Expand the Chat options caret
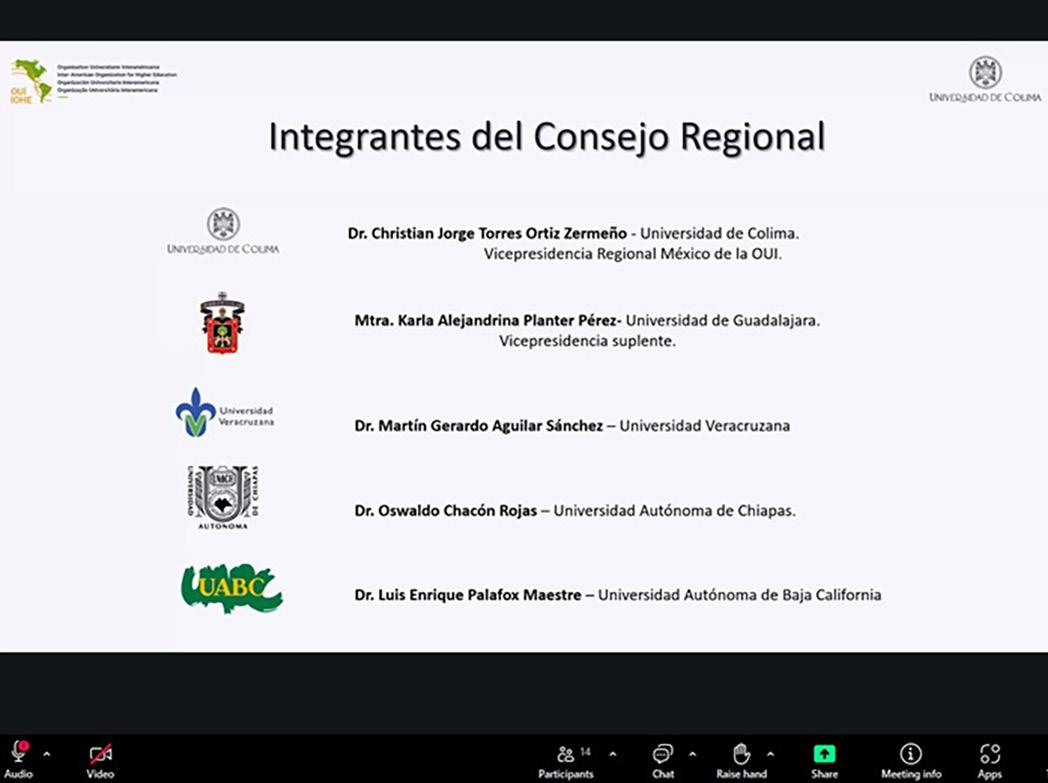The image size is (1048, 783). pos(692,754)
